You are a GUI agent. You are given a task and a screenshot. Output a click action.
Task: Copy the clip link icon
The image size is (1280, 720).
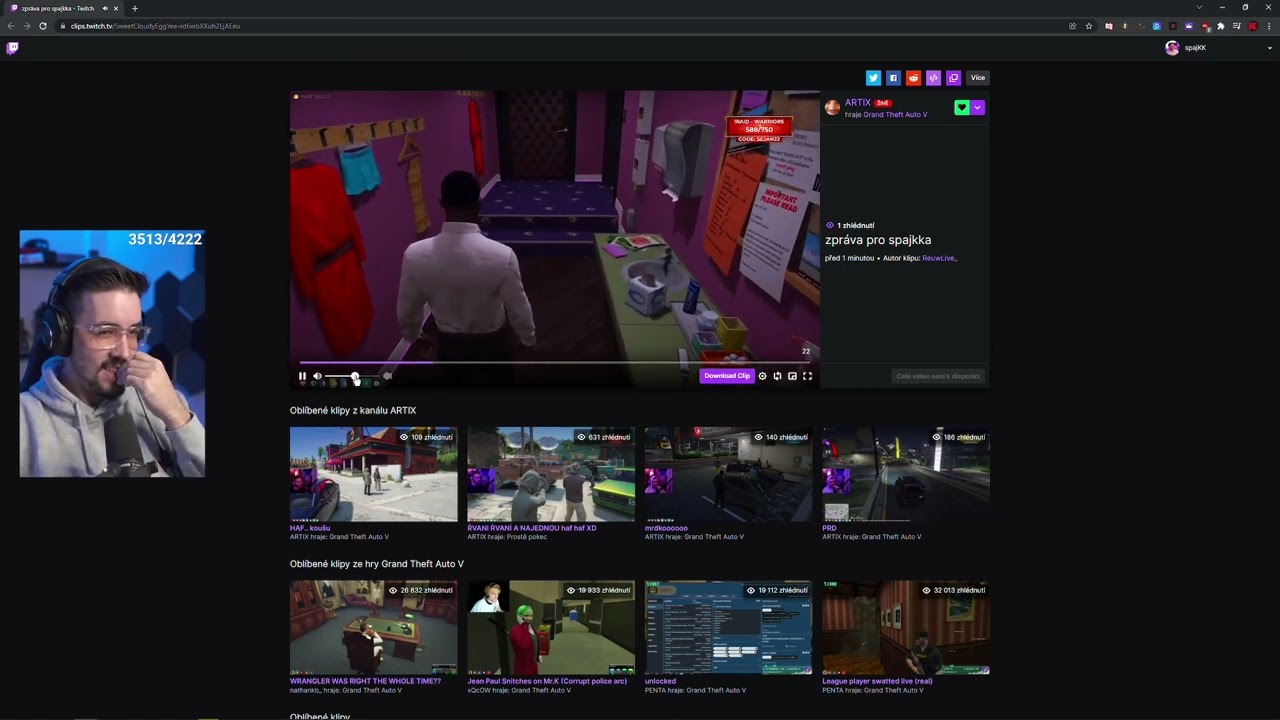953,78
